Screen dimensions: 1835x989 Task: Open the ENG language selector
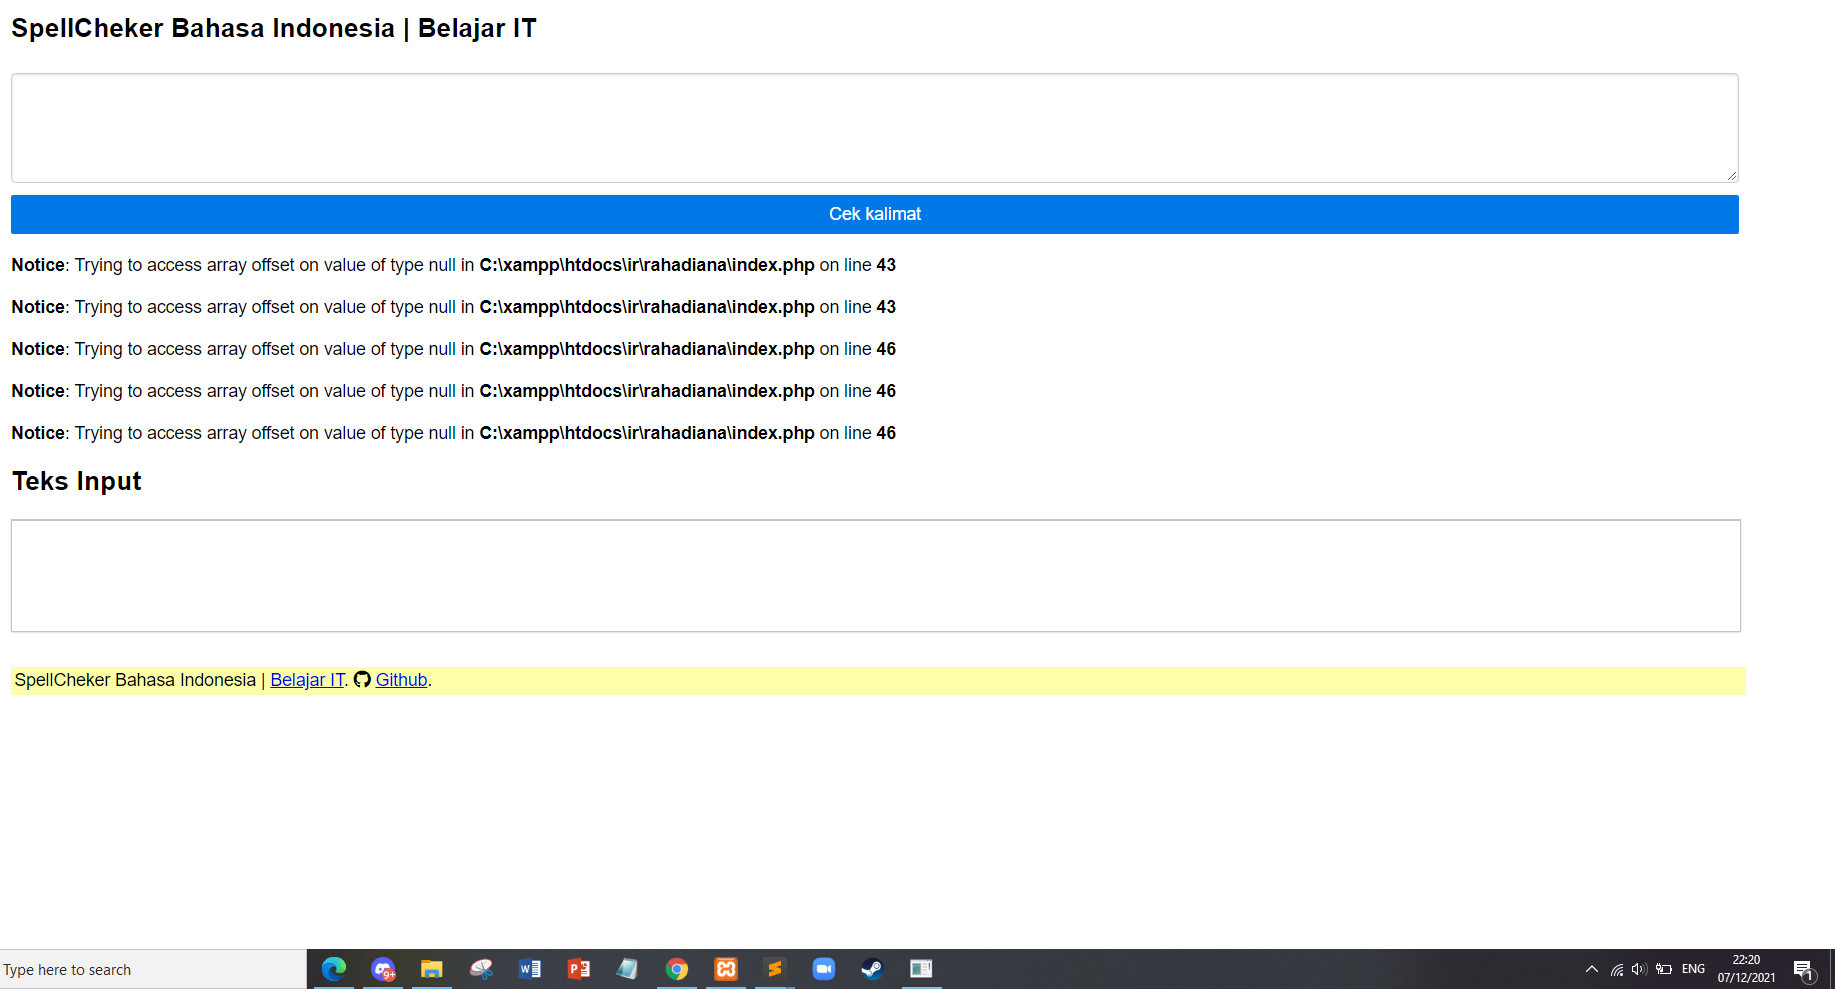tap(1693, 968)
